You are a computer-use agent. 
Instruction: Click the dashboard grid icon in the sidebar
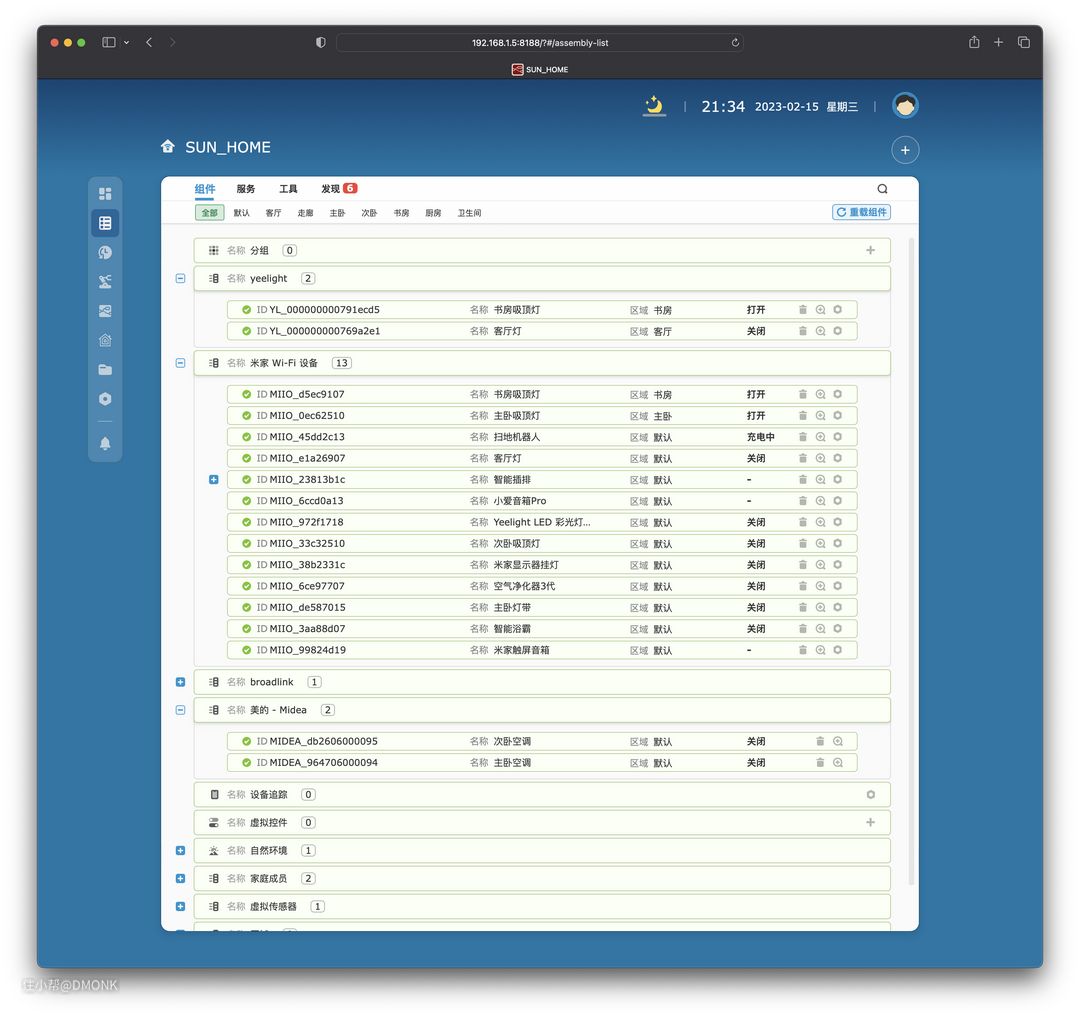tap(105, 194)
